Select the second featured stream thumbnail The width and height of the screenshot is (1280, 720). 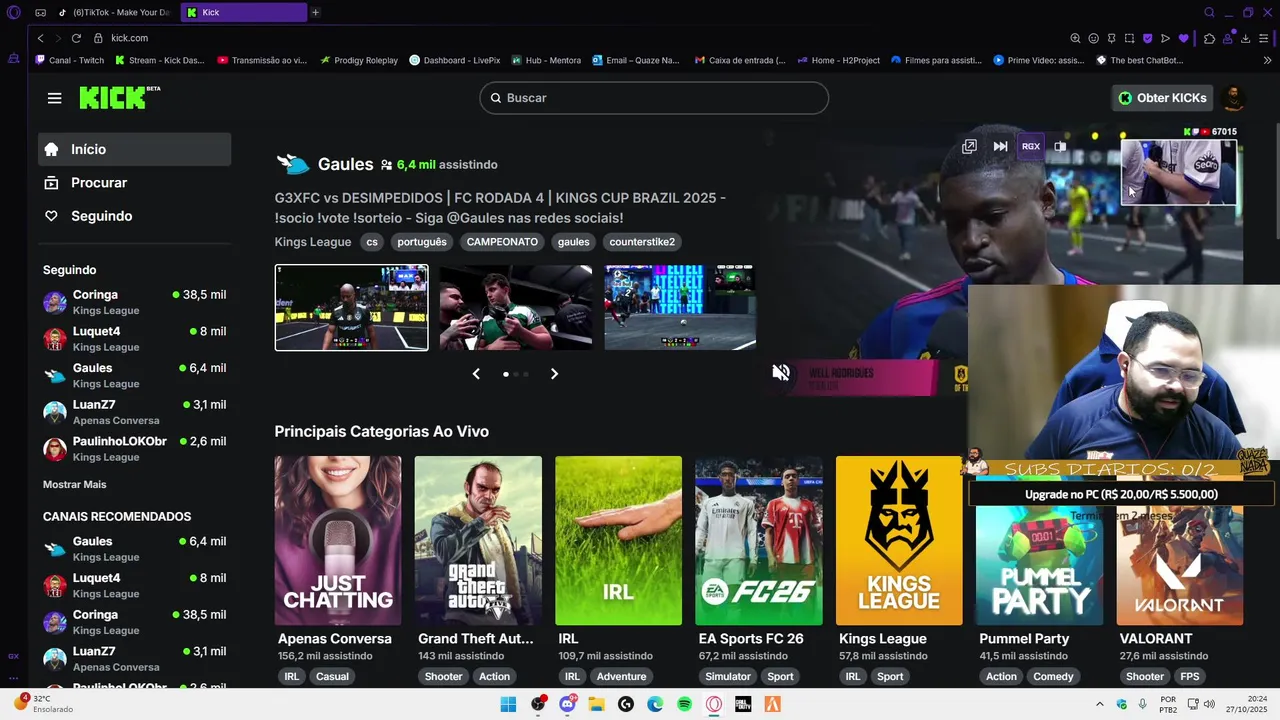click(516, 308)
